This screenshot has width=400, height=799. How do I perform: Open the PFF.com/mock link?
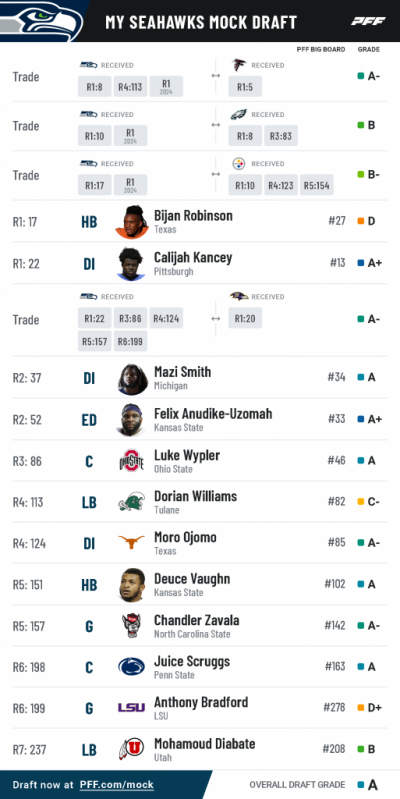point(117,785)
